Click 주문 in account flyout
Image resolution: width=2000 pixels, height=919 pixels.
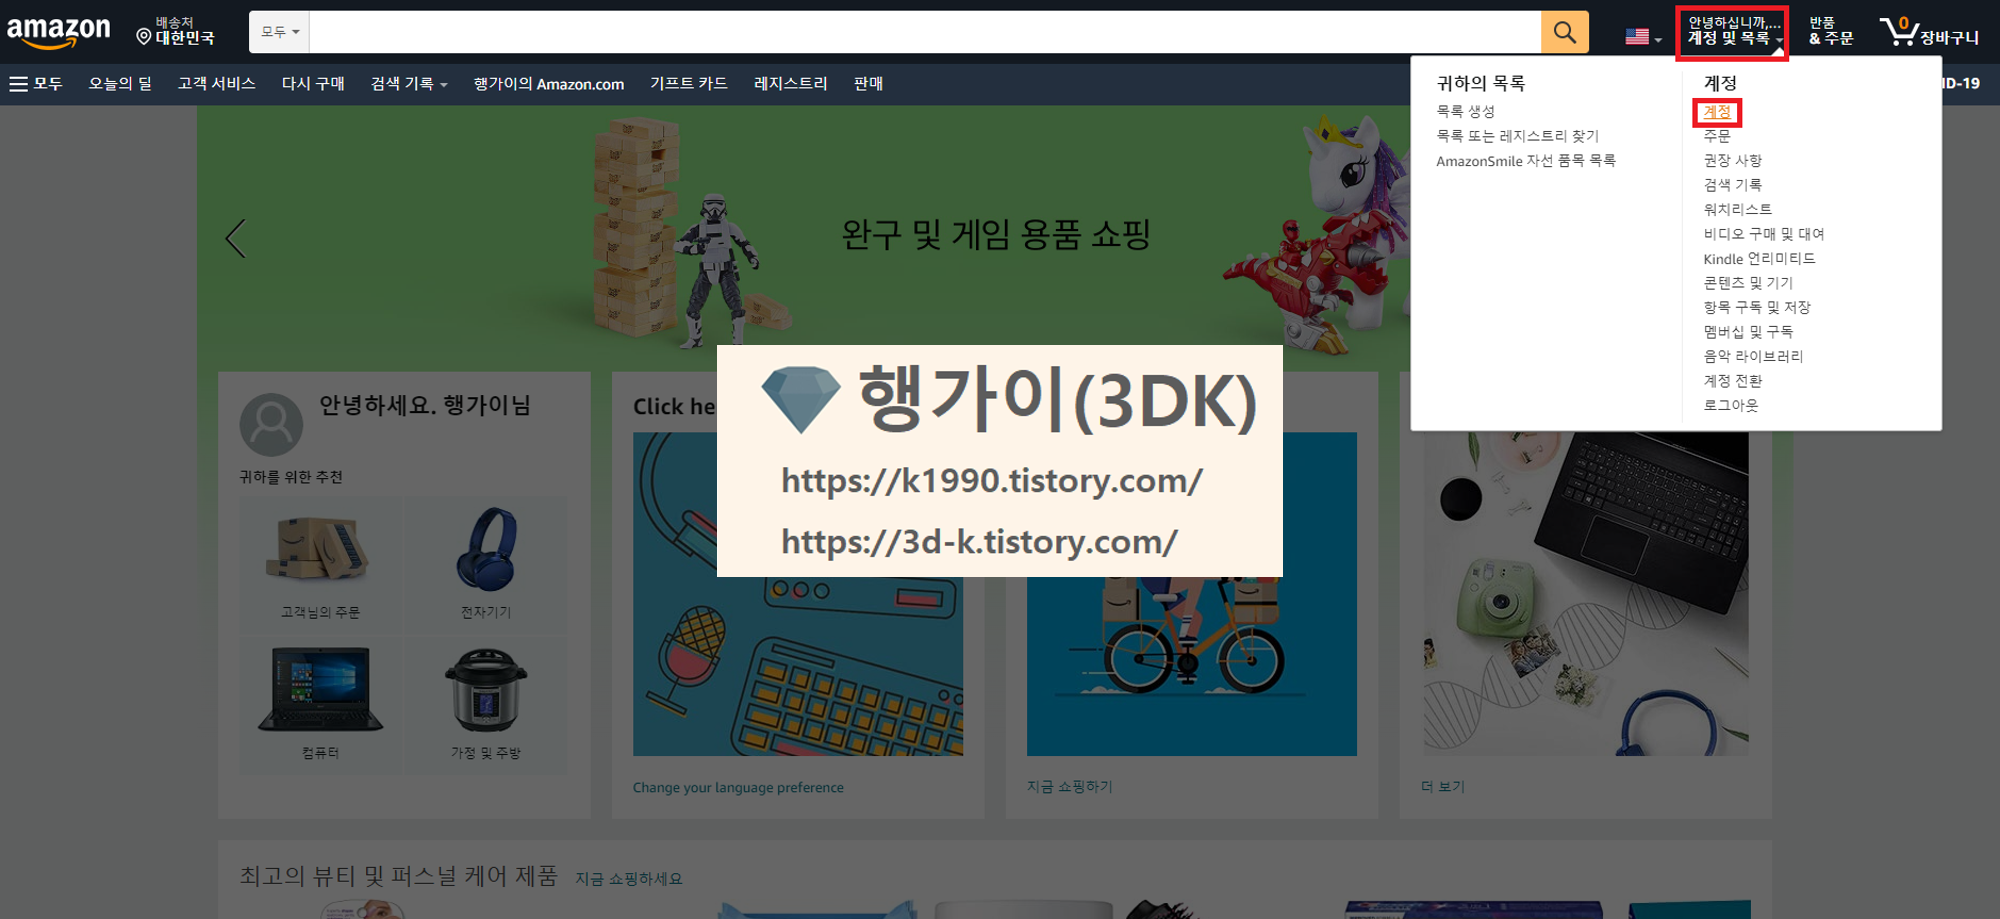1717,136
